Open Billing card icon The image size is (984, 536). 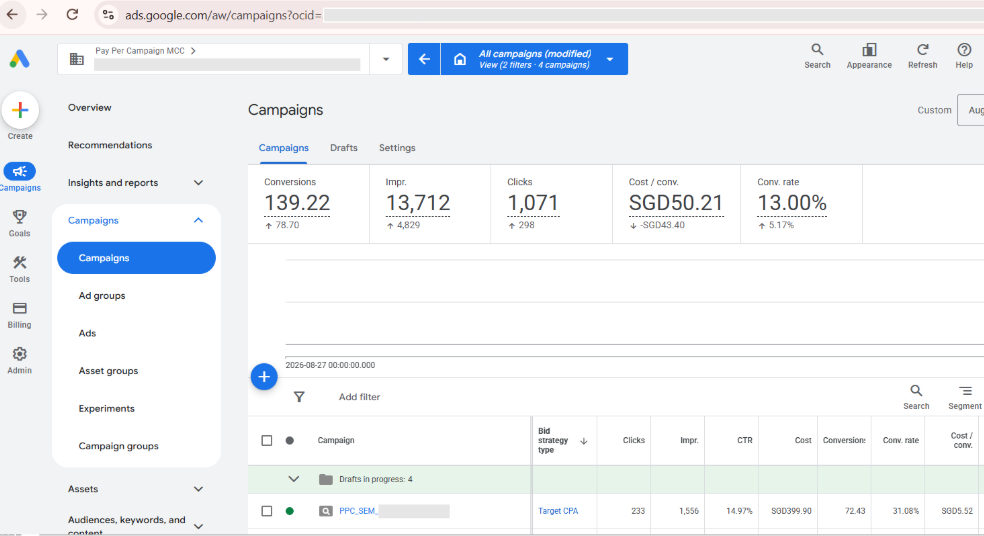tap(19, 308)
